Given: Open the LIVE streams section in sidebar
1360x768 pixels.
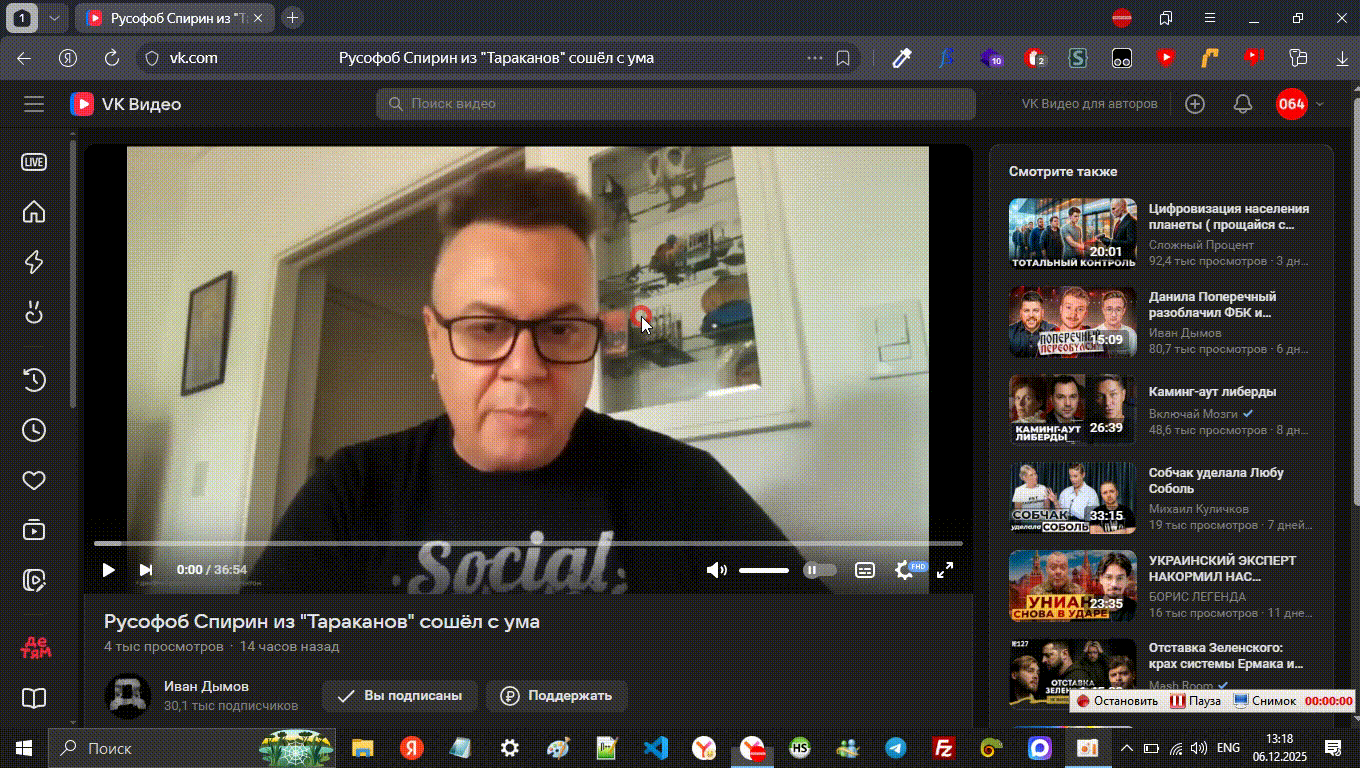Looking at the screenshot, I should click(34, 162).
